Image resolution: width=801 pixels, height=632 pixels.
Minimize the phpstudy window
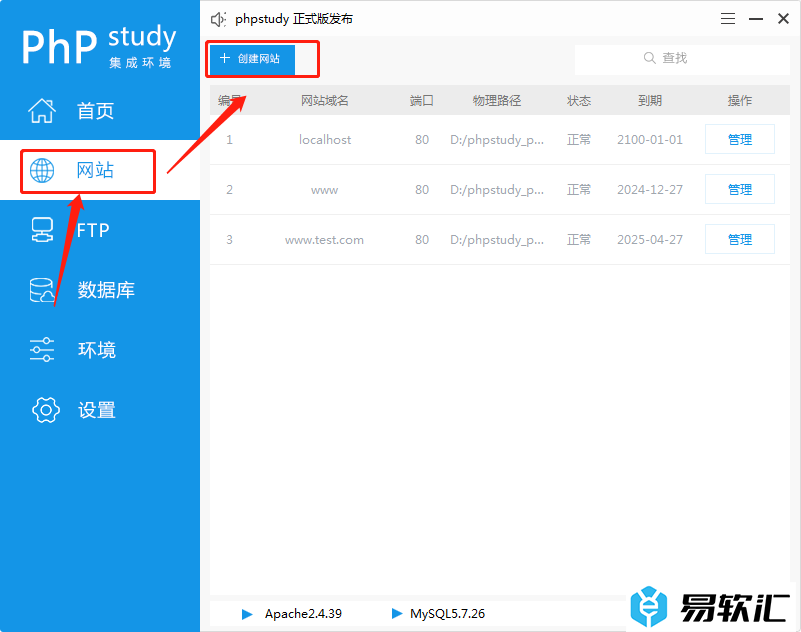tap(756, 19)
